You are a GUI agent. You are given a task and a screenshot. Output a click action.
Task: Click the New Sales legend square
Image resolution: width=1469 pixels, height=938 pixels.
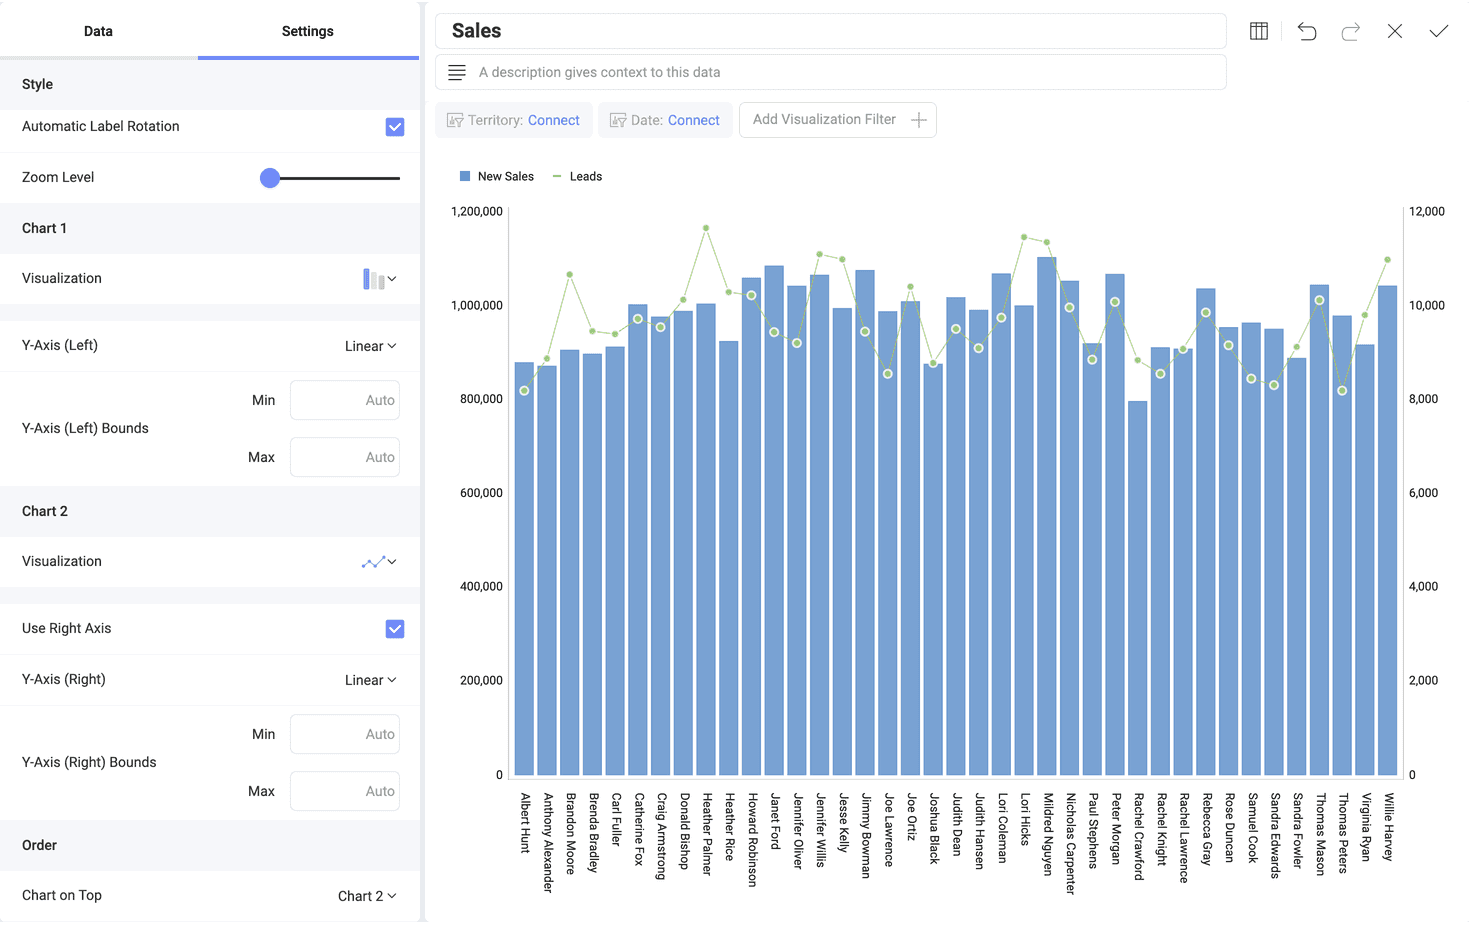(x=465, y=176)
